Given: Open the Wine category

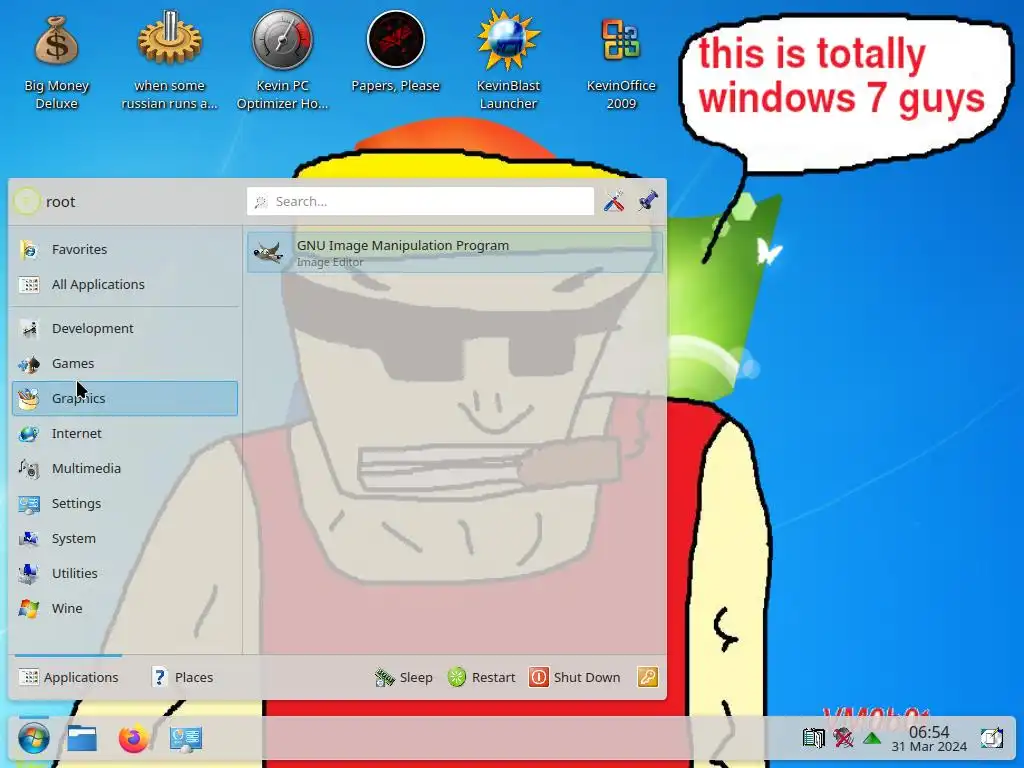Looking at the screenshot, I should 125,609.
